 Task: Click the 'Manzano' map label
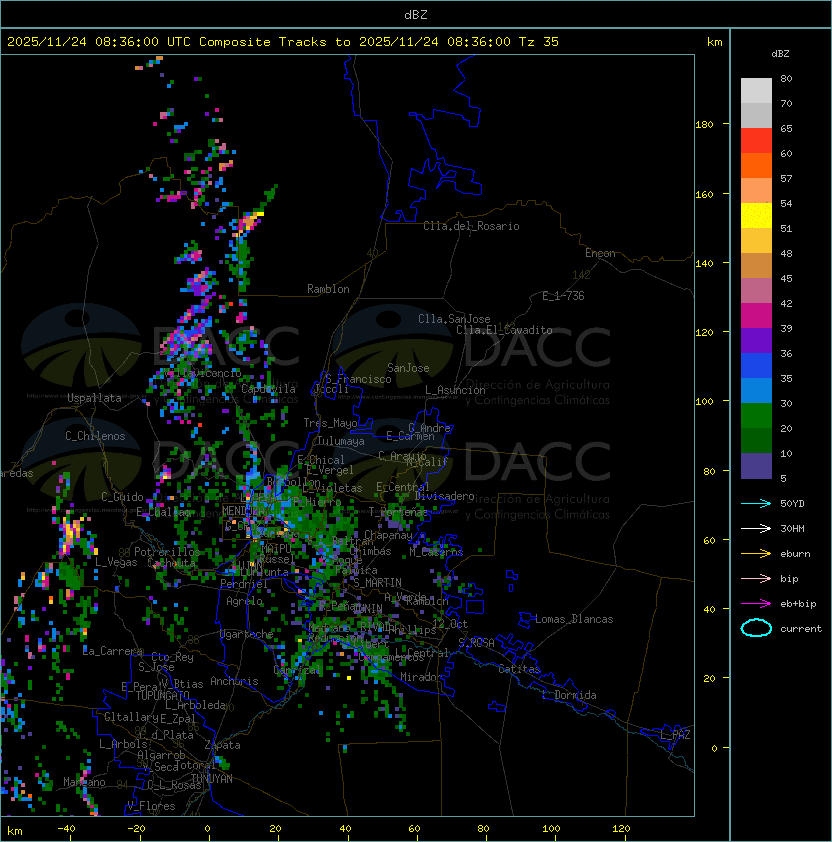84,782
